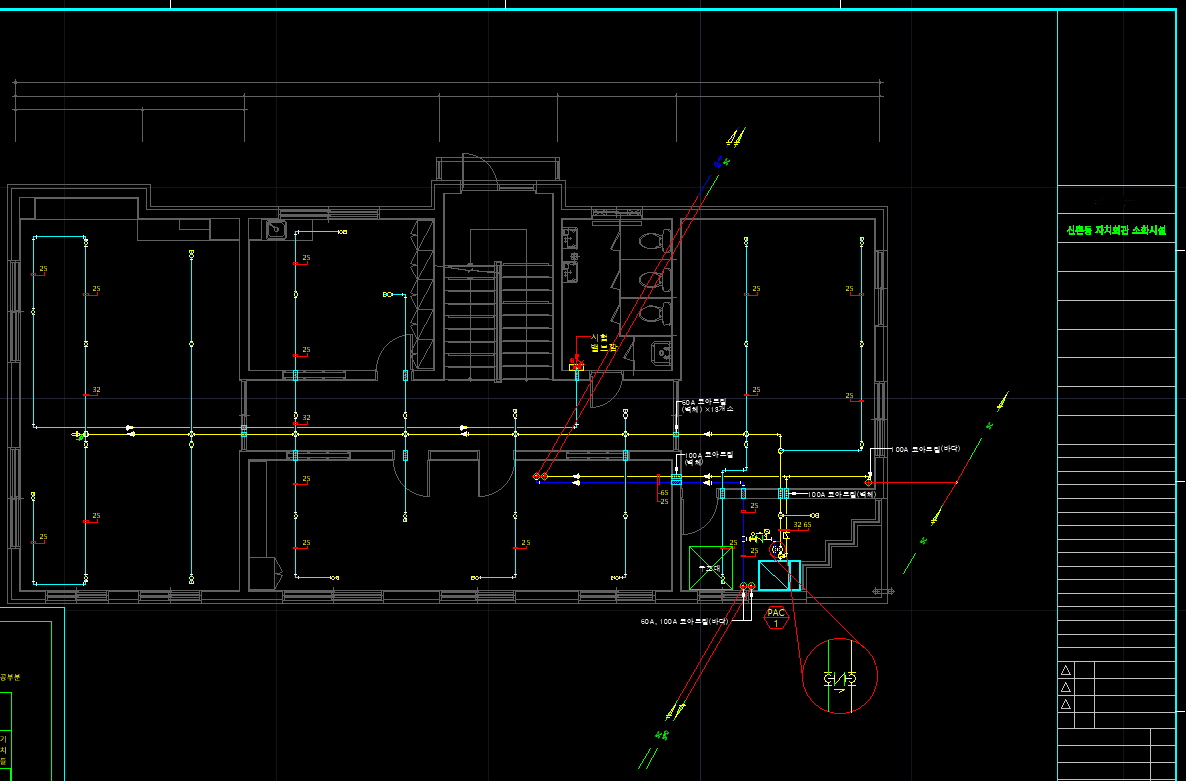Click the cyan PAC unit rectangle

point(778,576)
